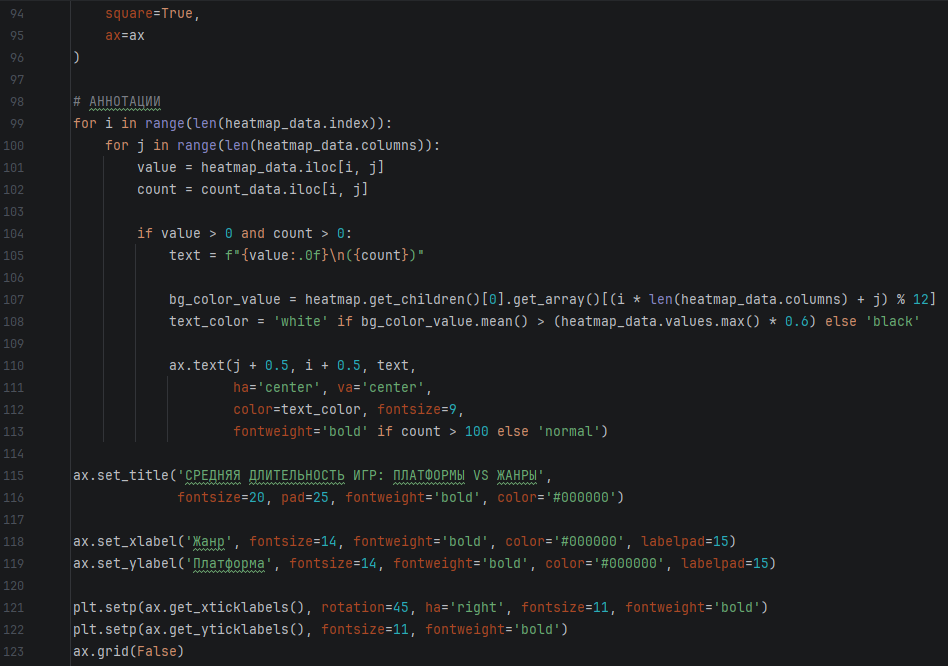Place cursor on "square=True" argument
Screen dimensions: 948x666
[148, 14]
